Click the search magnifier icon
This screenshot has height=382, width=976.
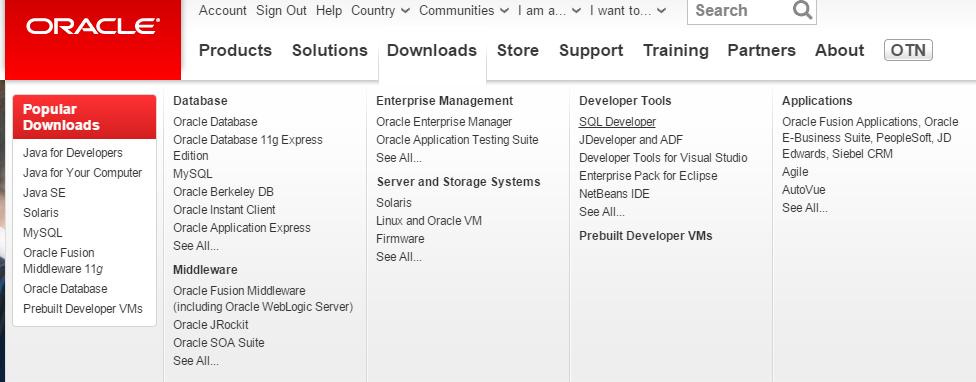(x=802, y=10)
